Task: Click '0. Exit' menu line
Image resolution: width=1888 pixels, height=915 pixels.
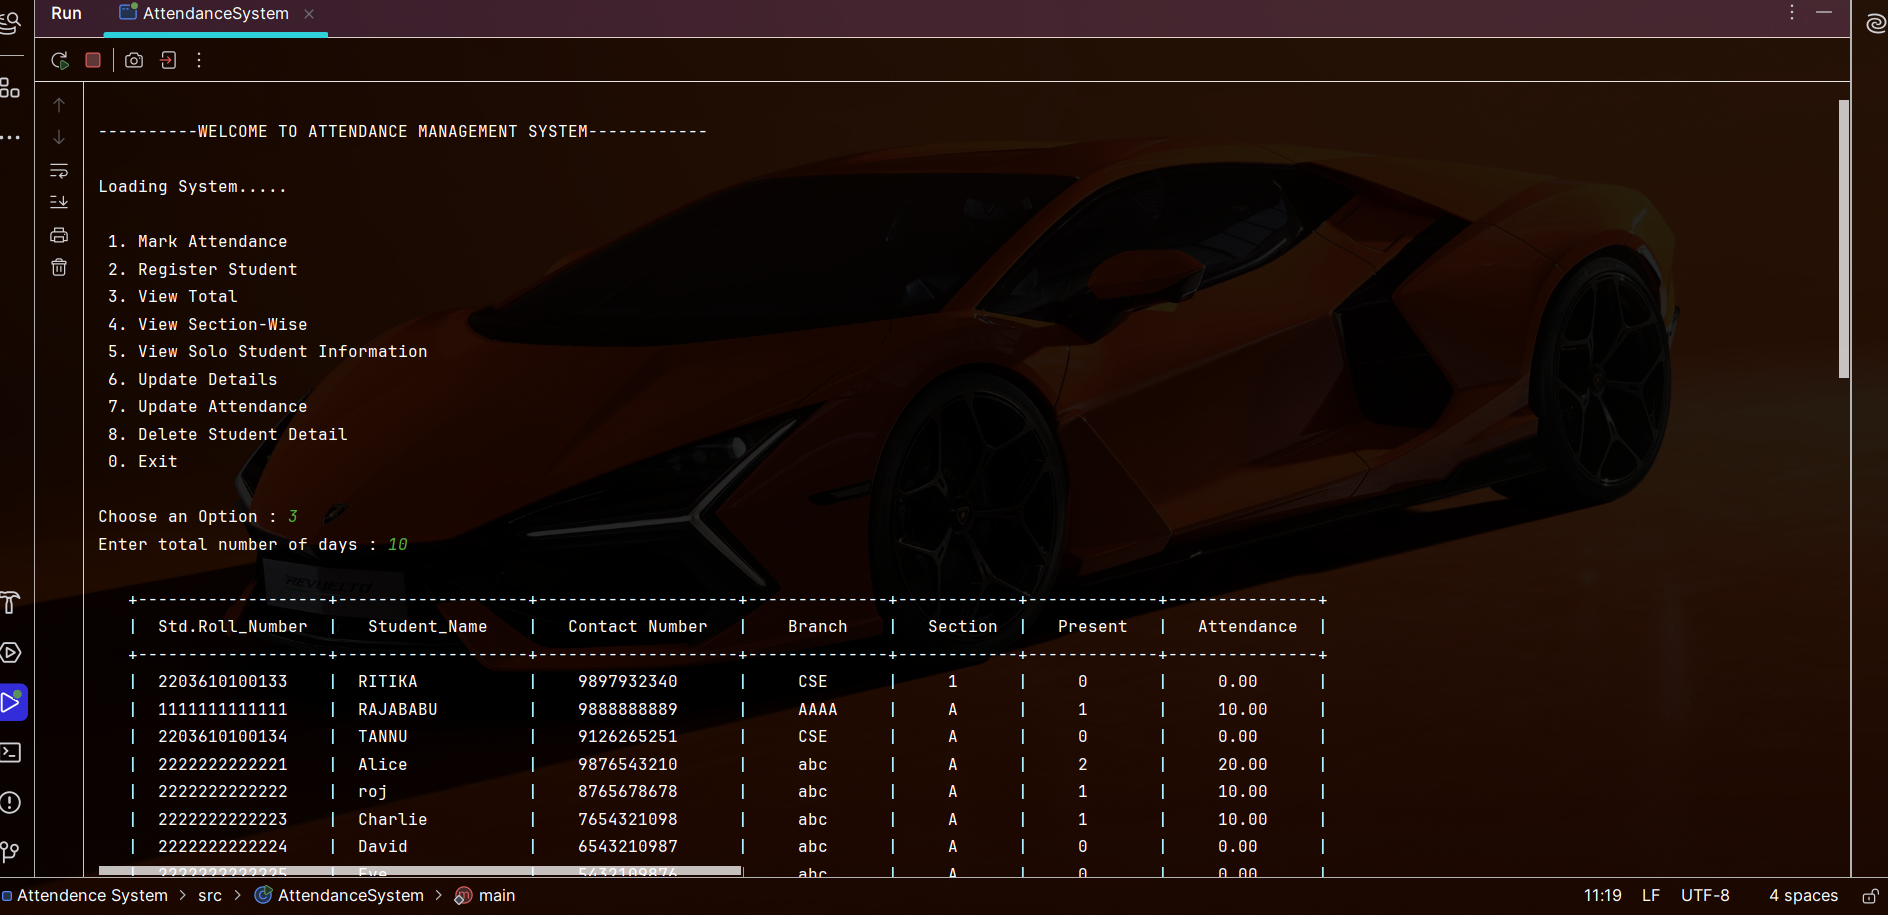Action: coord(143,462)
